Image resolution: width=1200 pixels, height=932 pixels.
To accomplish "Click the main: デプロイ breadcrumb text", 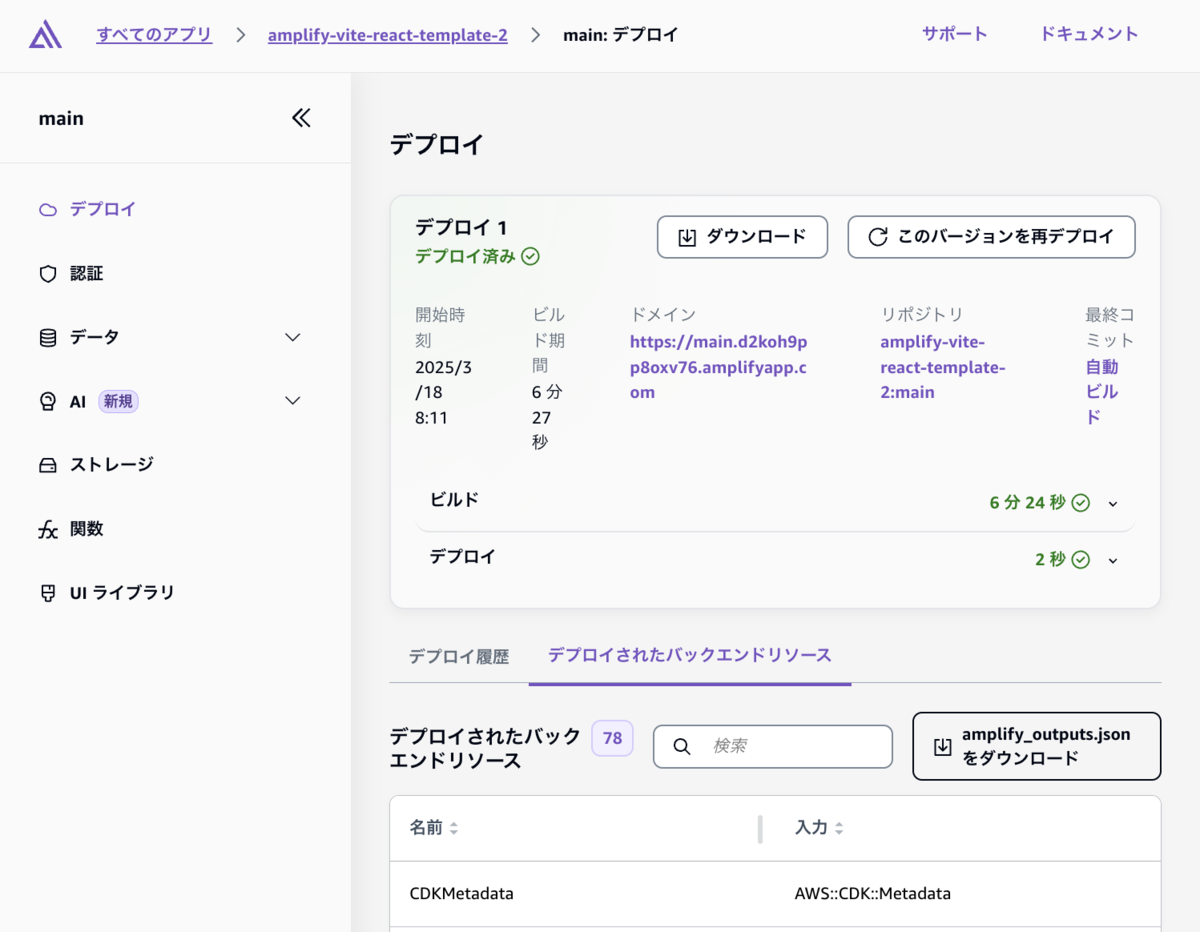I will (621, 35).
